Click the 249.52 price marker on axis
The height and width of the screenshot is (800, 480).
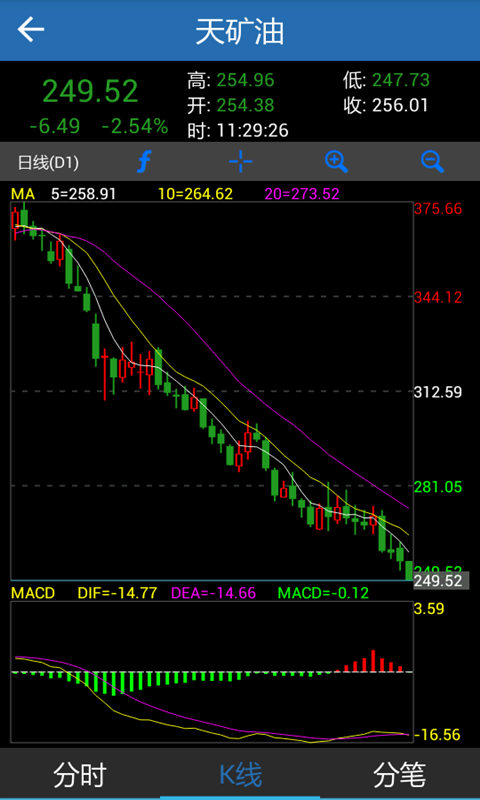click(x=441, y=581)
